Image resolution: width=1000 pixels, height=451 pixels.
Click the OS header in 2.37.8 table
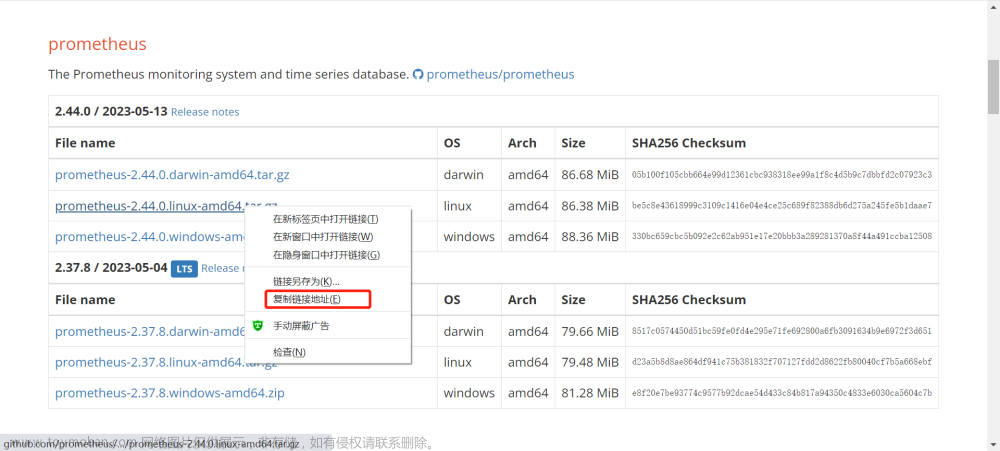[452, 300]
